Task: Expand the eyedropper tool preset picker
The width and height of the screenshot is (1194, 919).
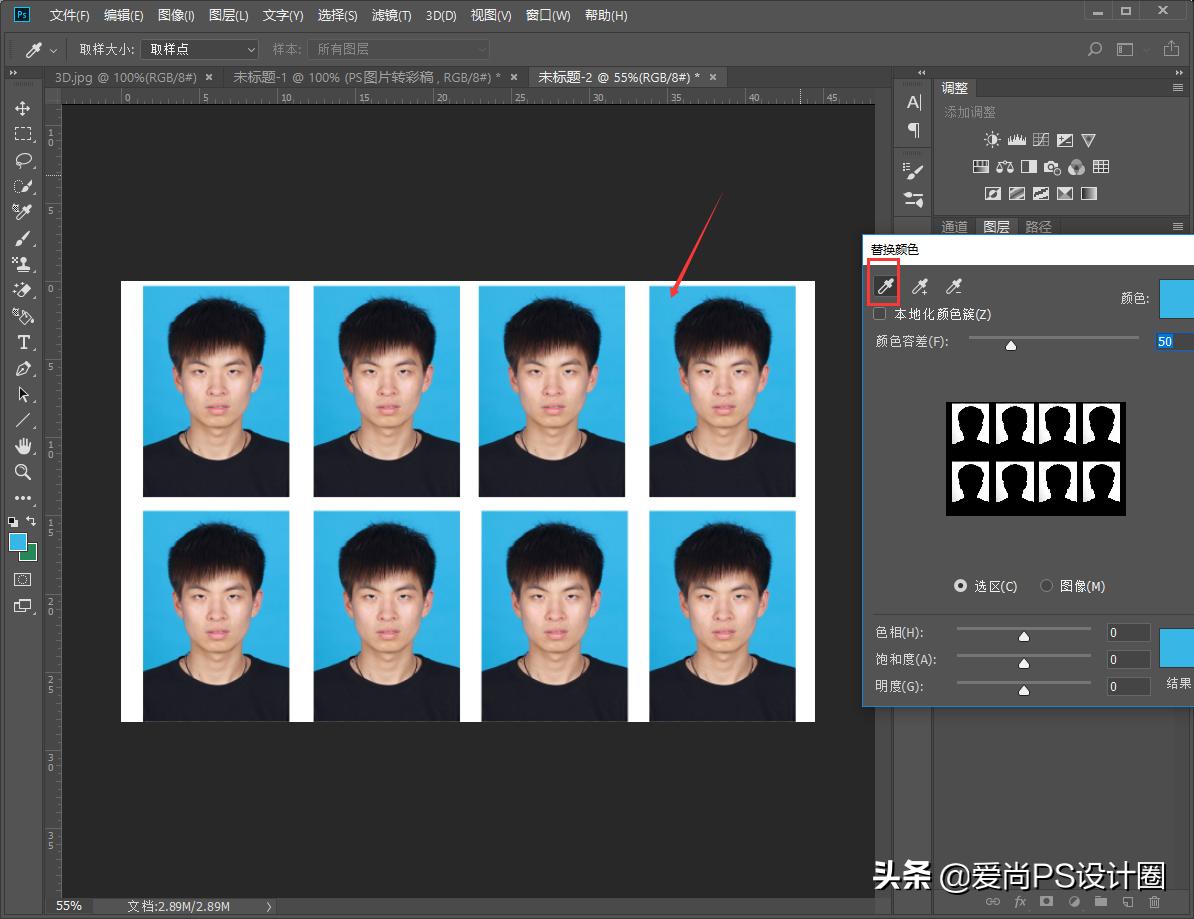Action: click(53, 49)
